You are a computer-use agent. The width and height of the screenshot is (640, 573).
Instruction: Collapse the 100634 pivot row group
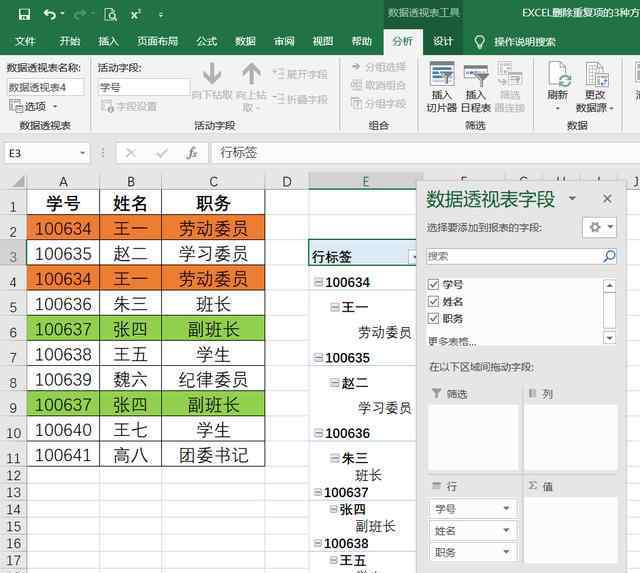318,283
